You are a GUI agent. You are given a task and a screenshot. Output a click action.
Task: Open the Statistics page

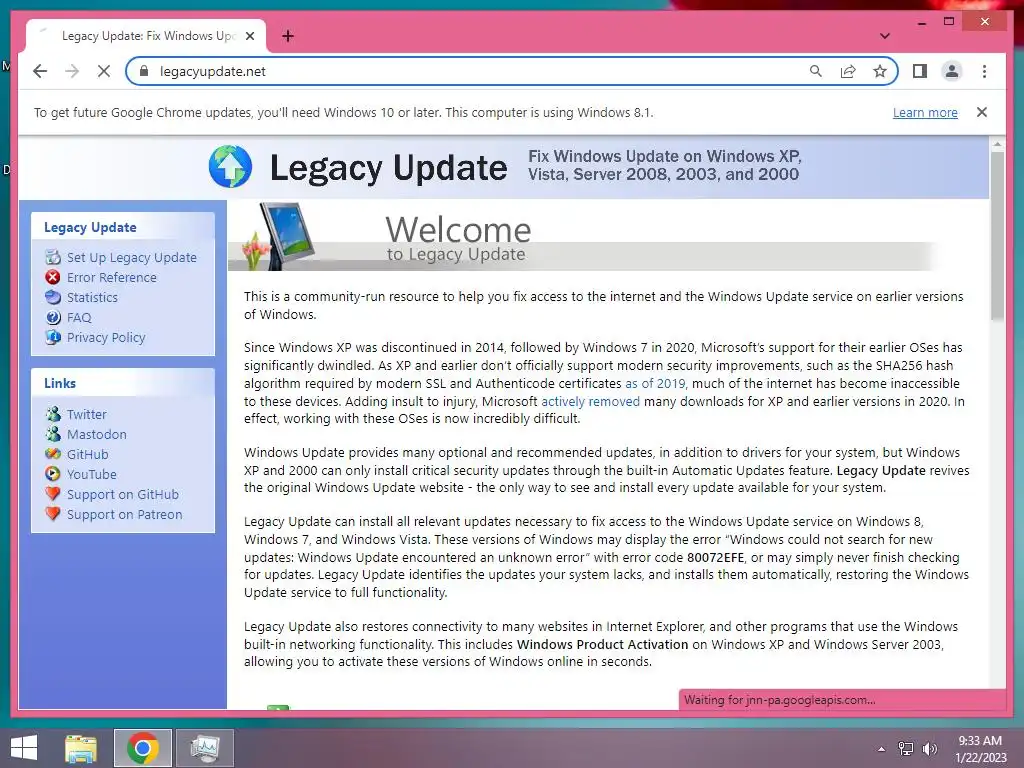92,297
